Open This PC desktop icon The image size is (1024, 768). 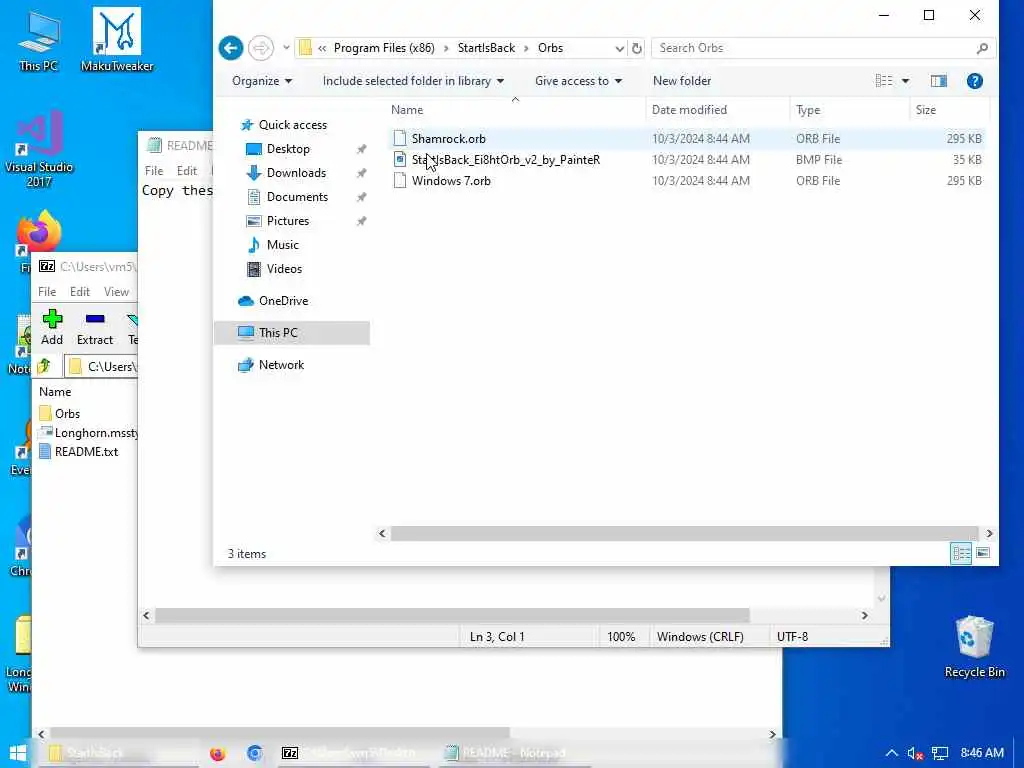pyautogui.click(x=39, y=40)
